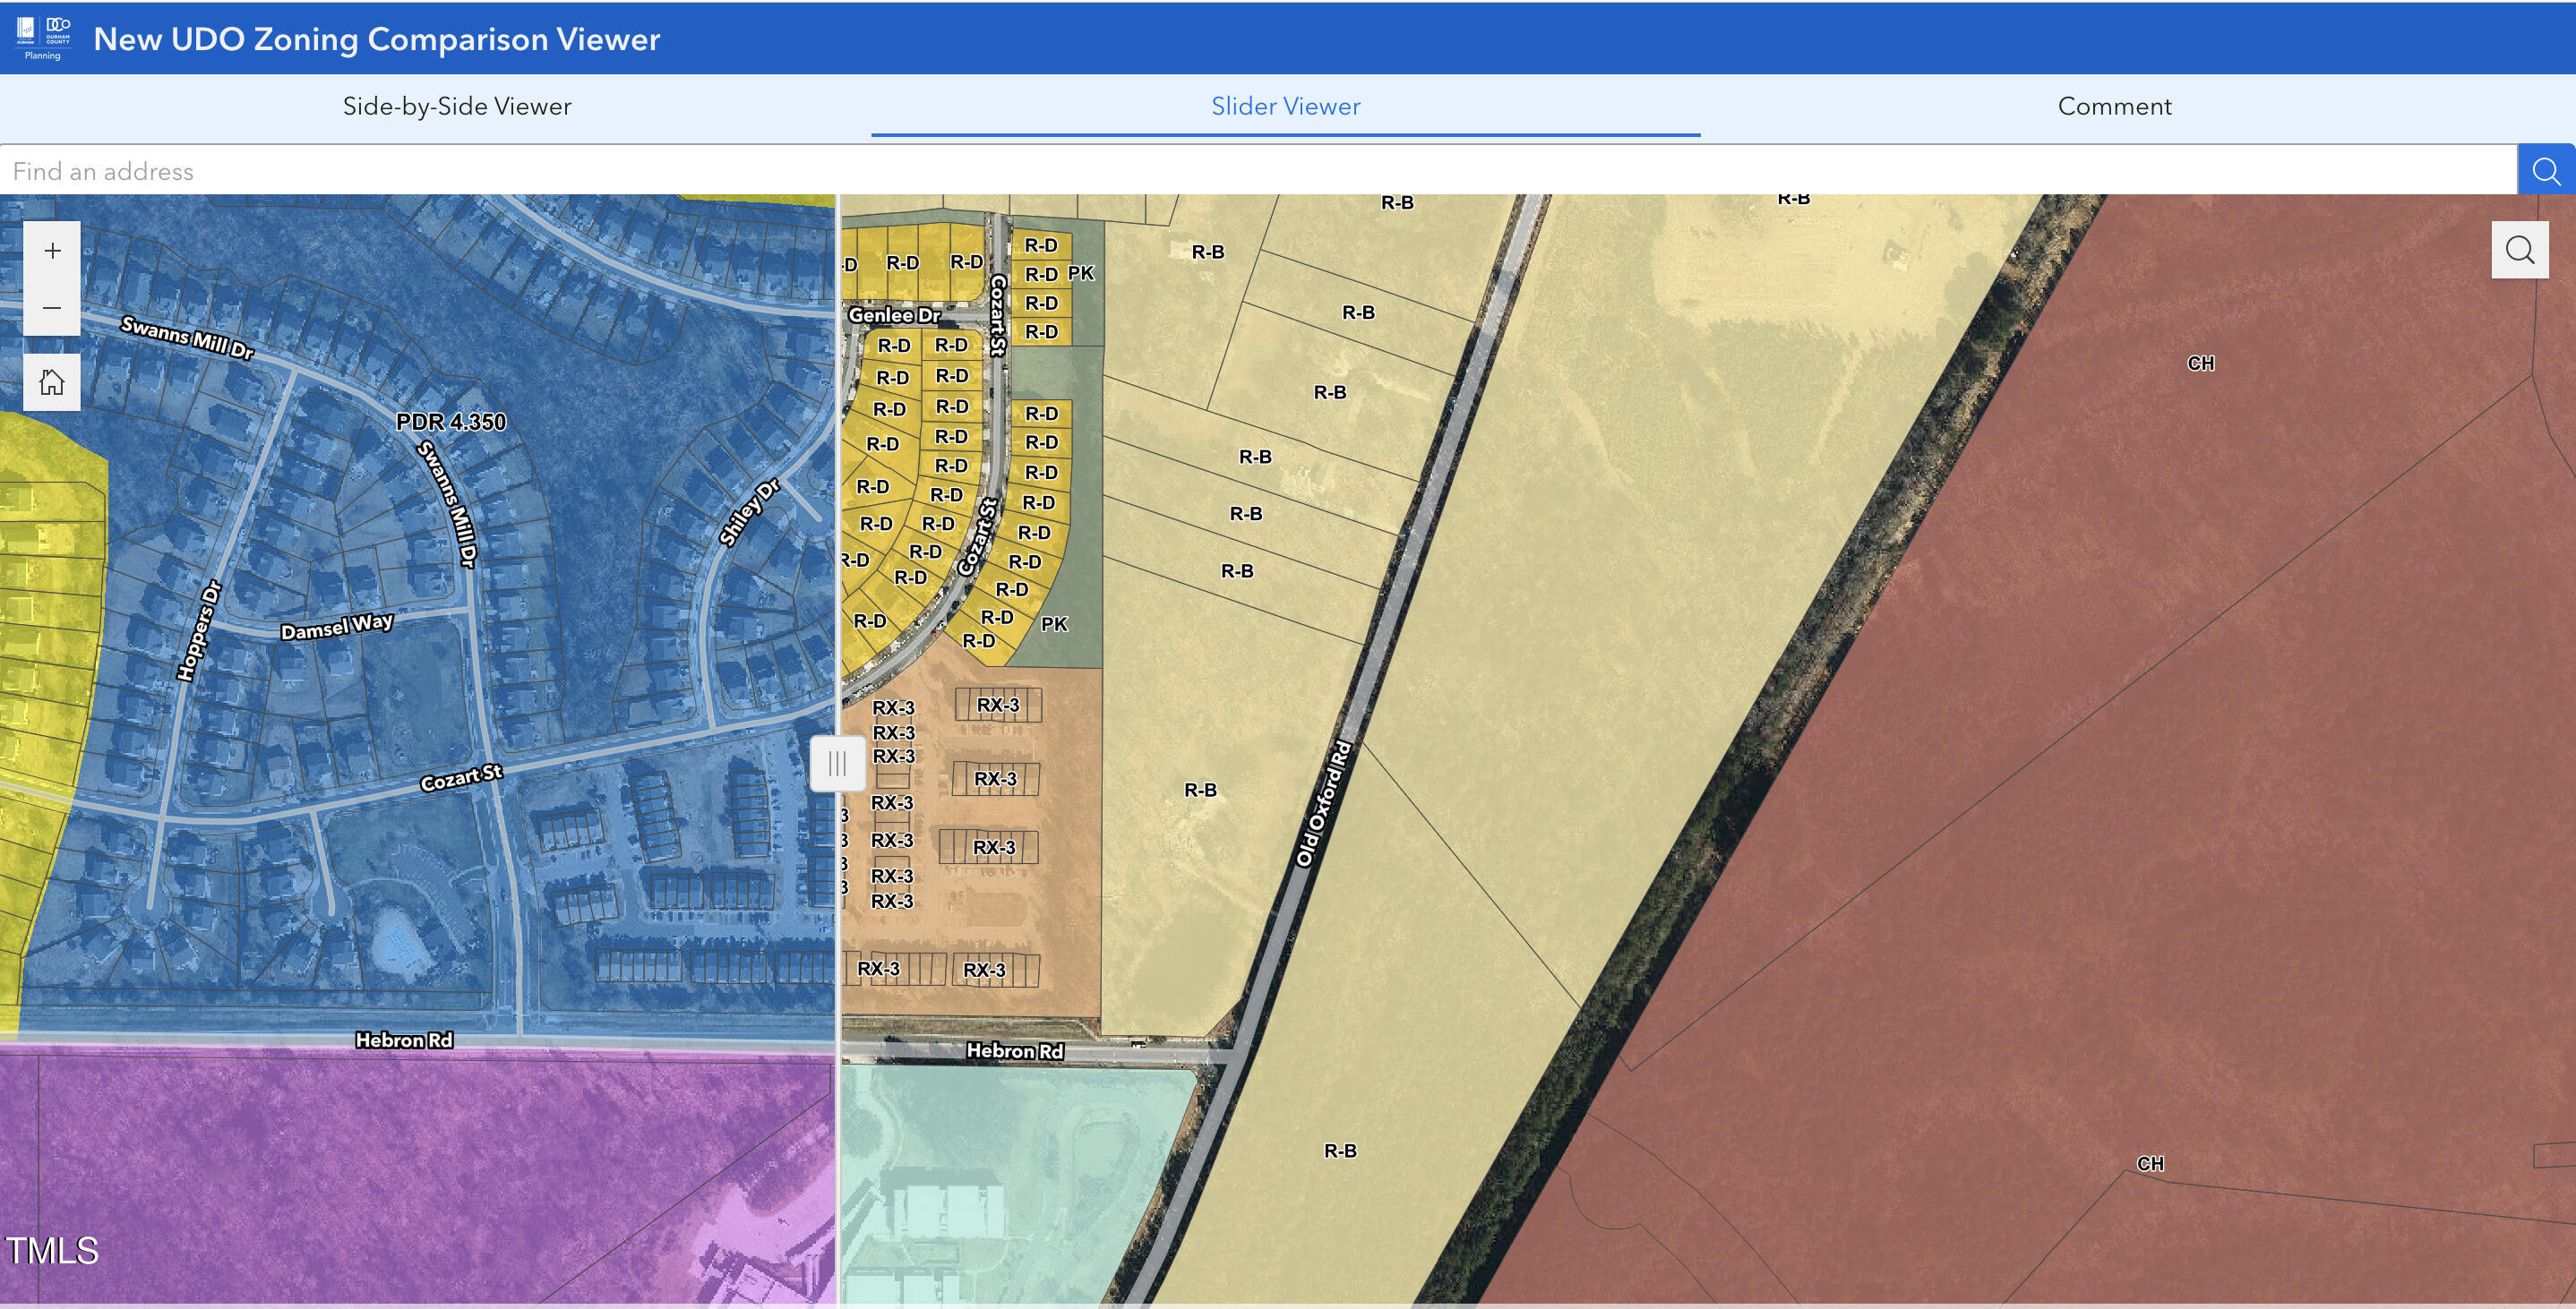The width and height of the screenshot is (2576, 1309).
Task: Click the R-B parcel south of Hebron Rd
Action: coord(1340,1151)
